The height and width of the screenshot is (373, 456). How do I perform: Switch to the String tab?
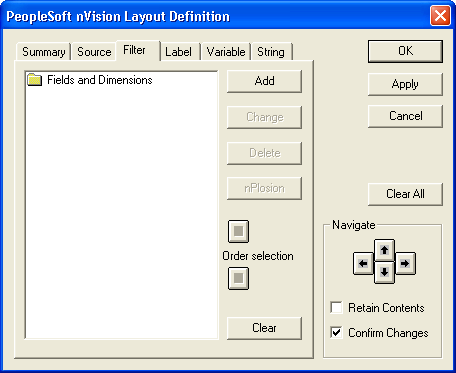[271, 52]
